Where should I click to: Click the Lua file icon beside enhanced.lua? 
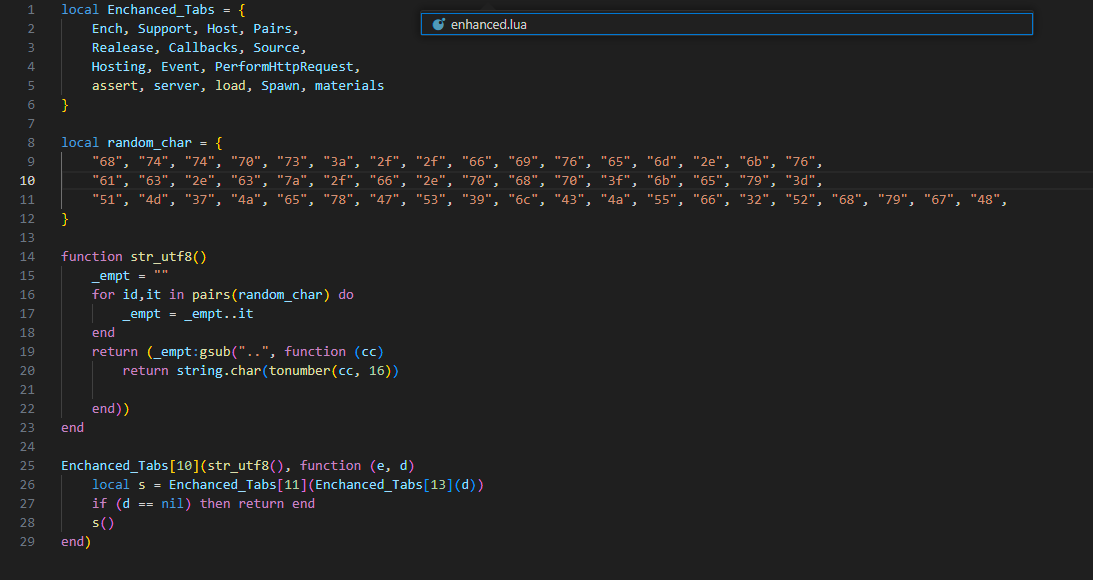[438, 24]
